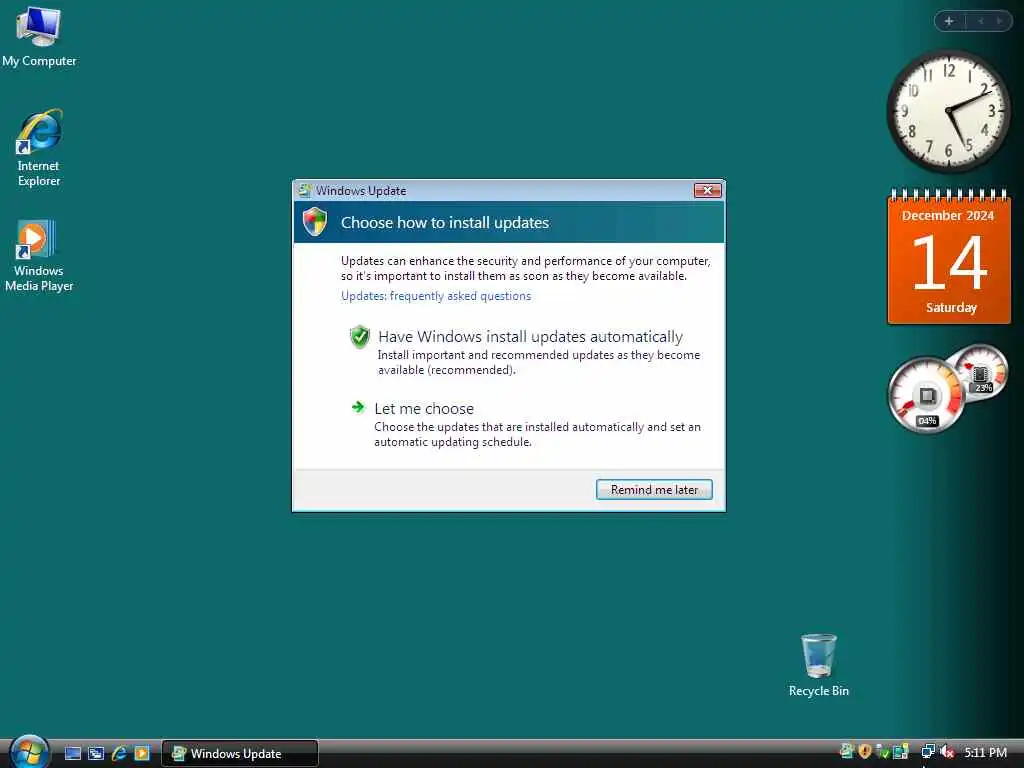The height and width of the screenshot is (768, 1024).
Task: Launch Media Player from Quick Launch
Action: pyautogui.click(x=142, y=753)
